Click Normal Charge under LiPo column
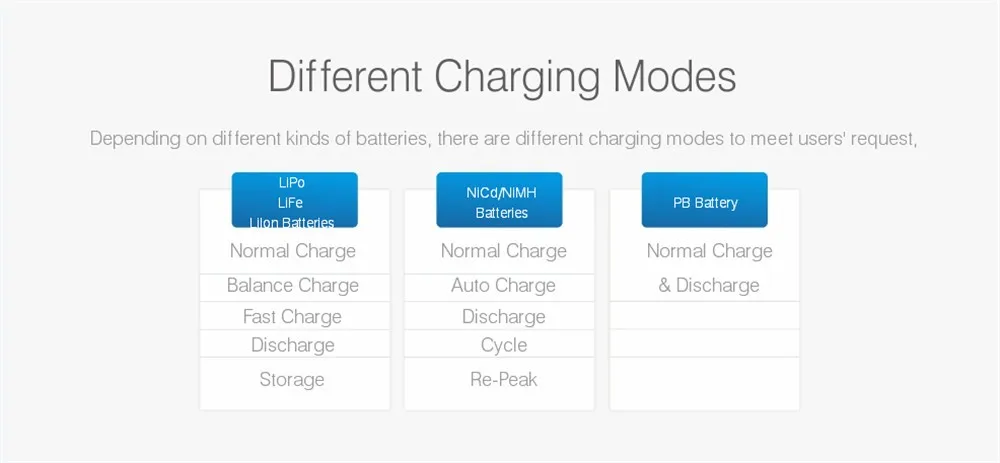This screenshot has height=463, width=1000. [x=293, y=251]
